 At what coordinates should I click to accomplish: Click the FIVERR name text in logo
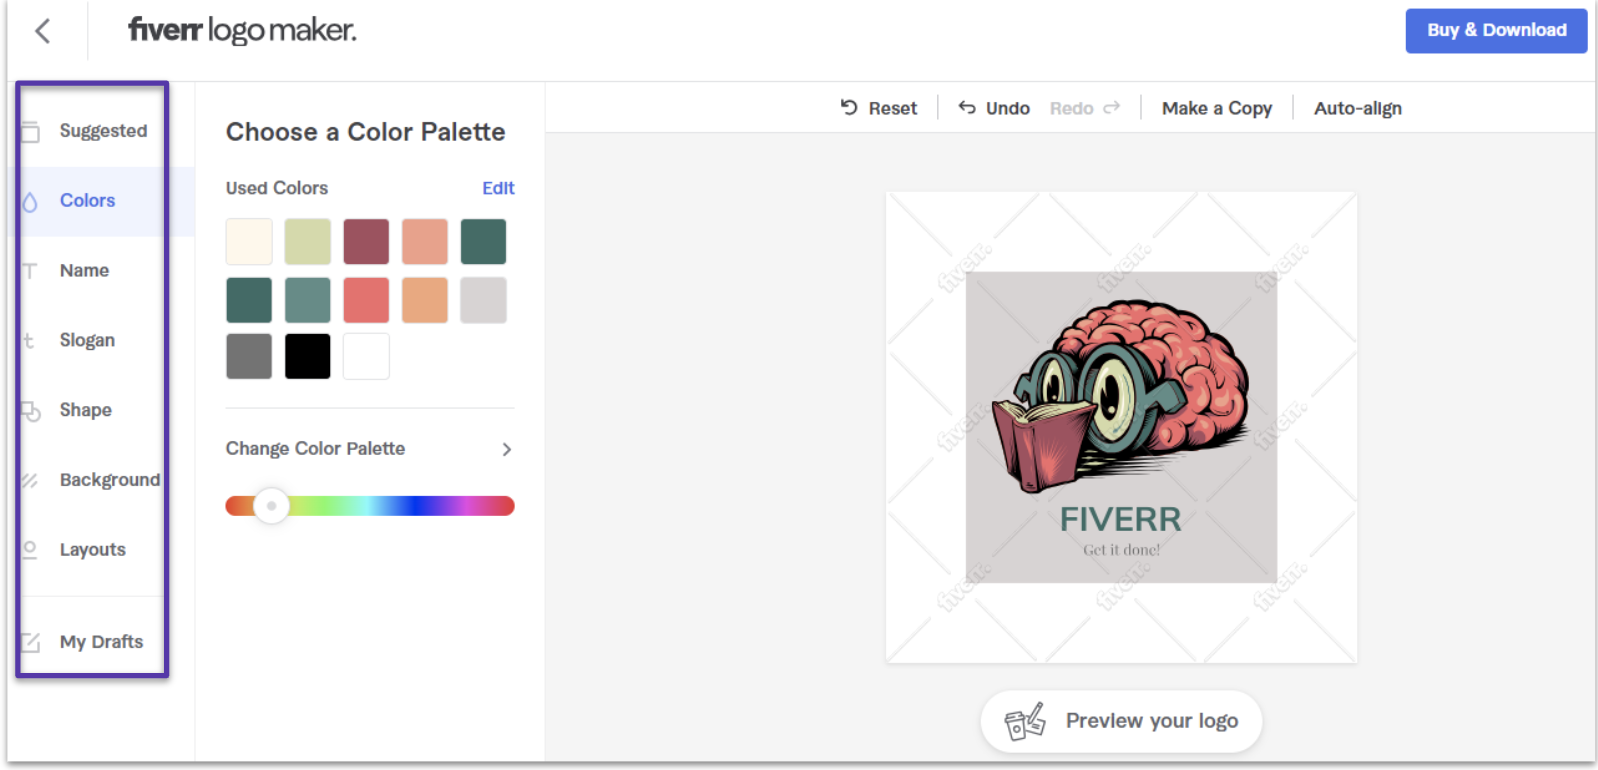coord(1120,520)
